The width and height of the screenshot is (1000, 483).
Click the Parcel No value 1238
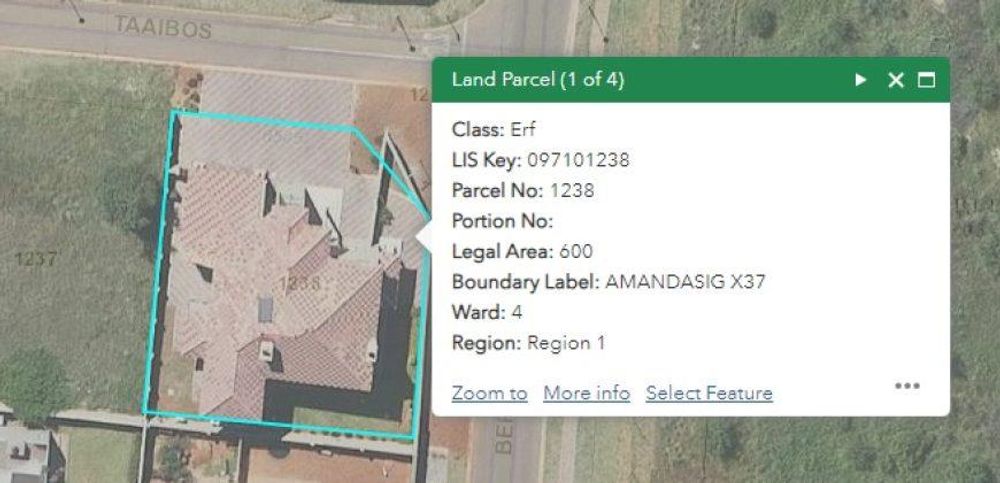[x=571, y=190]
